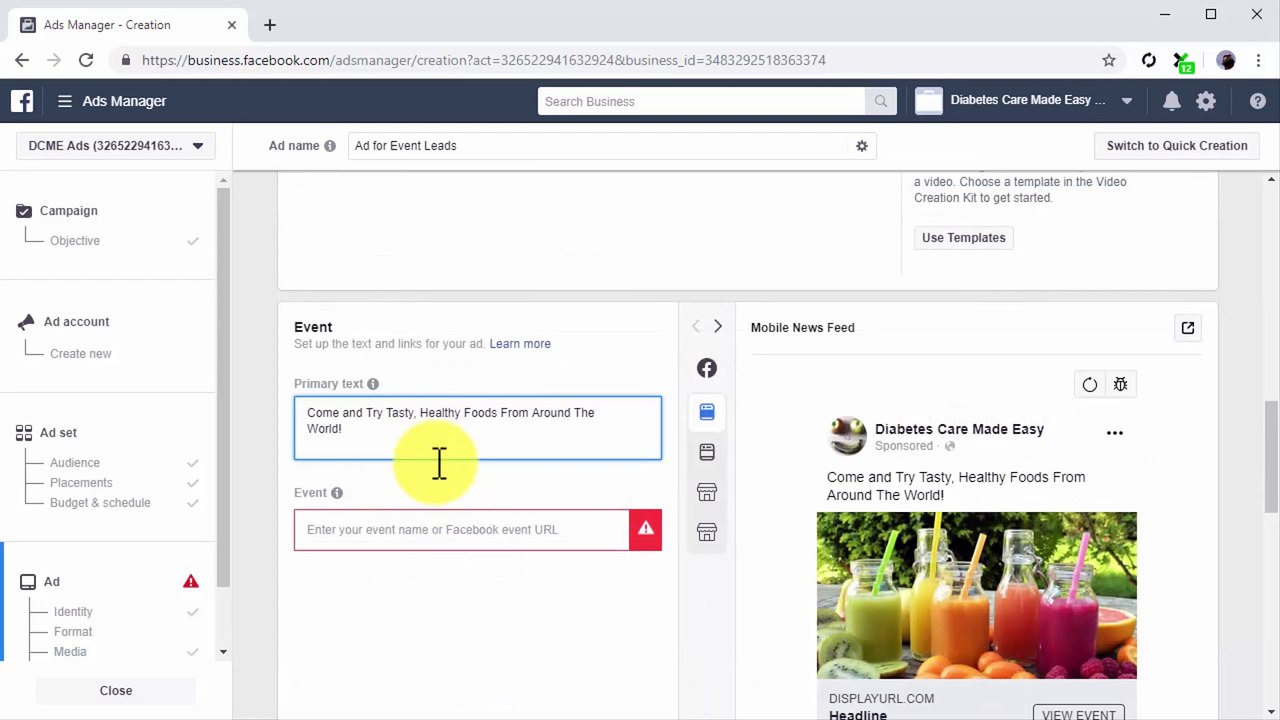Select Create new under Ad account
This screenshot has width=1280, height=720.
(81, 354)
